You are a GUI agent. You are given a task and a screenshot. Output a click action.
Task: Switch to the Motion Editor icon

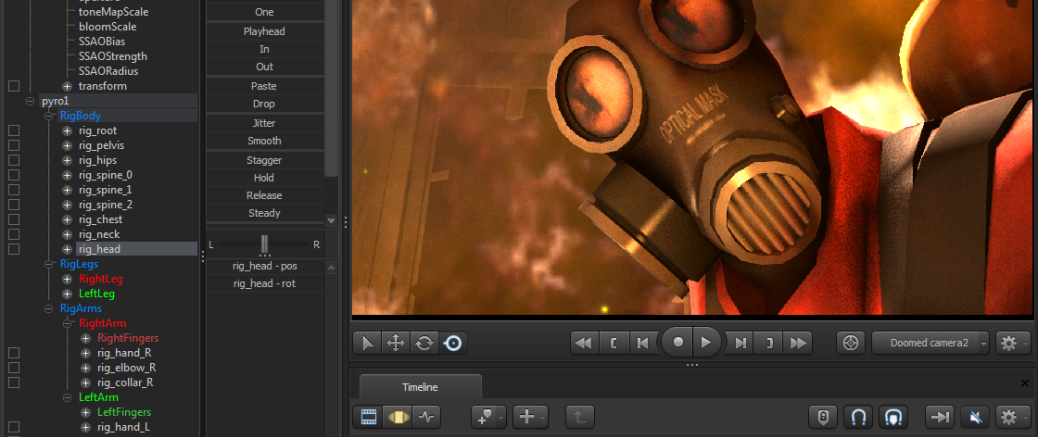pyautogui.click(x=397, y=417)
